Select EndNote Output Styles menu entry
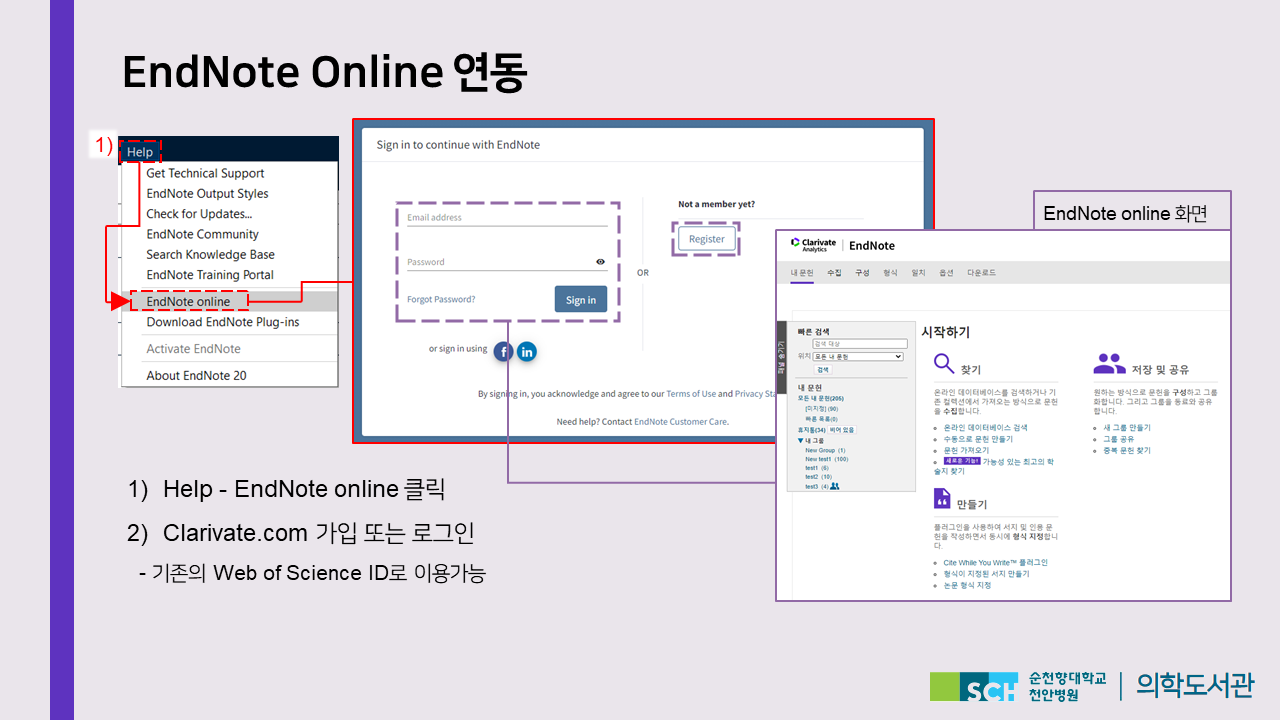 (x=207, y=193)
